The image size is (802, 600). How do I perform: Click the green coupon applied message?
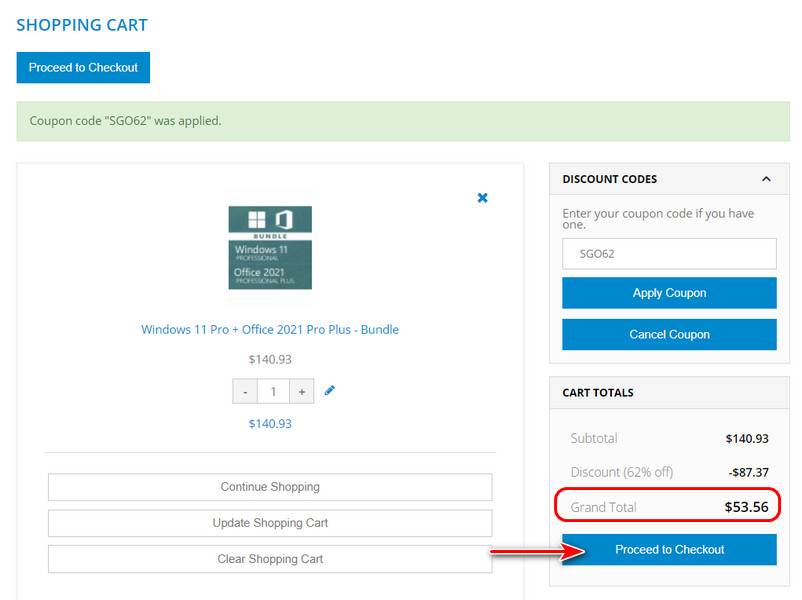(125, 121)
